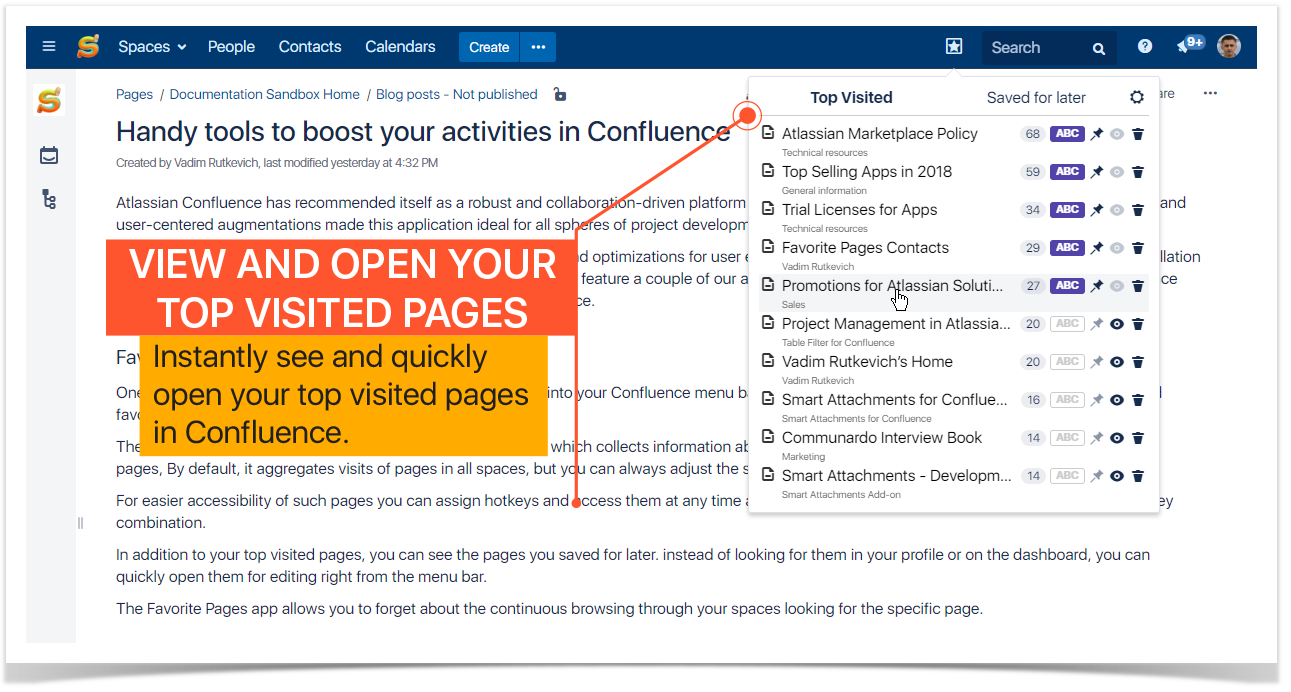Expand the sidebar with collapse handle
This screenshot has width=1291, height=692.
click(x=80, y=523)
